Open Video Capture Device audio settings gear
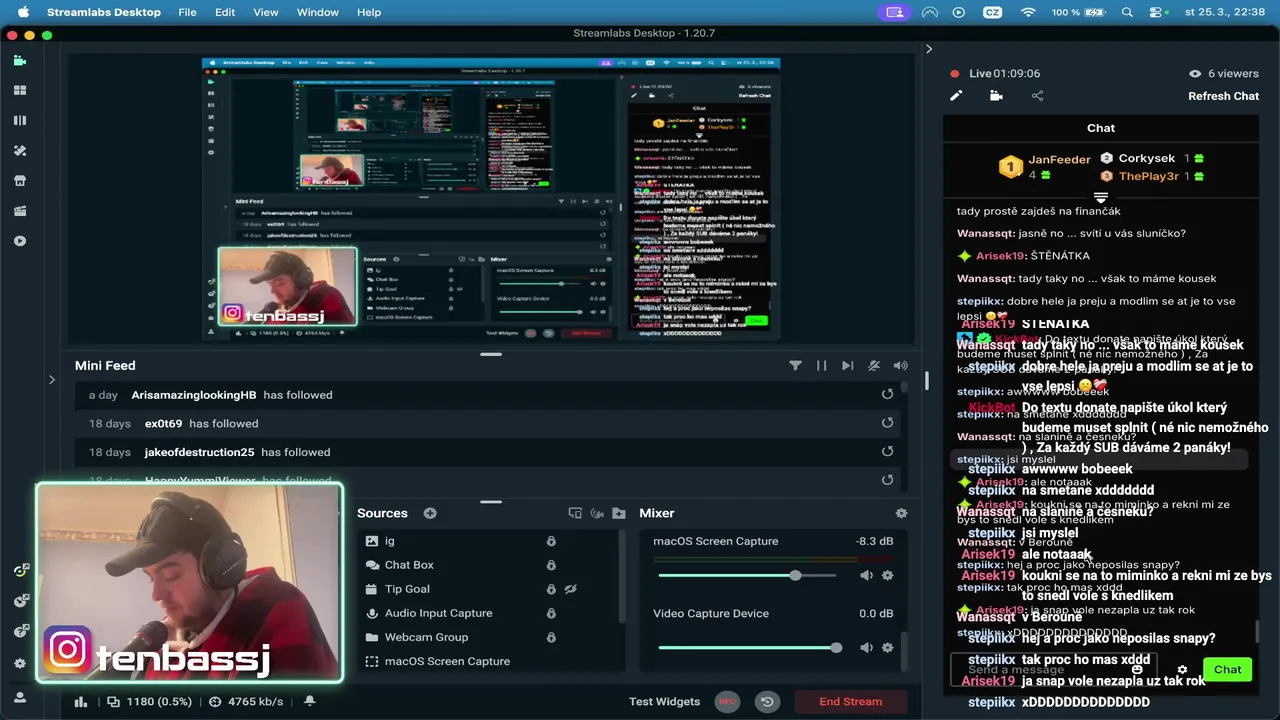This screenshot has width=1280, height=720. [887, 648]
